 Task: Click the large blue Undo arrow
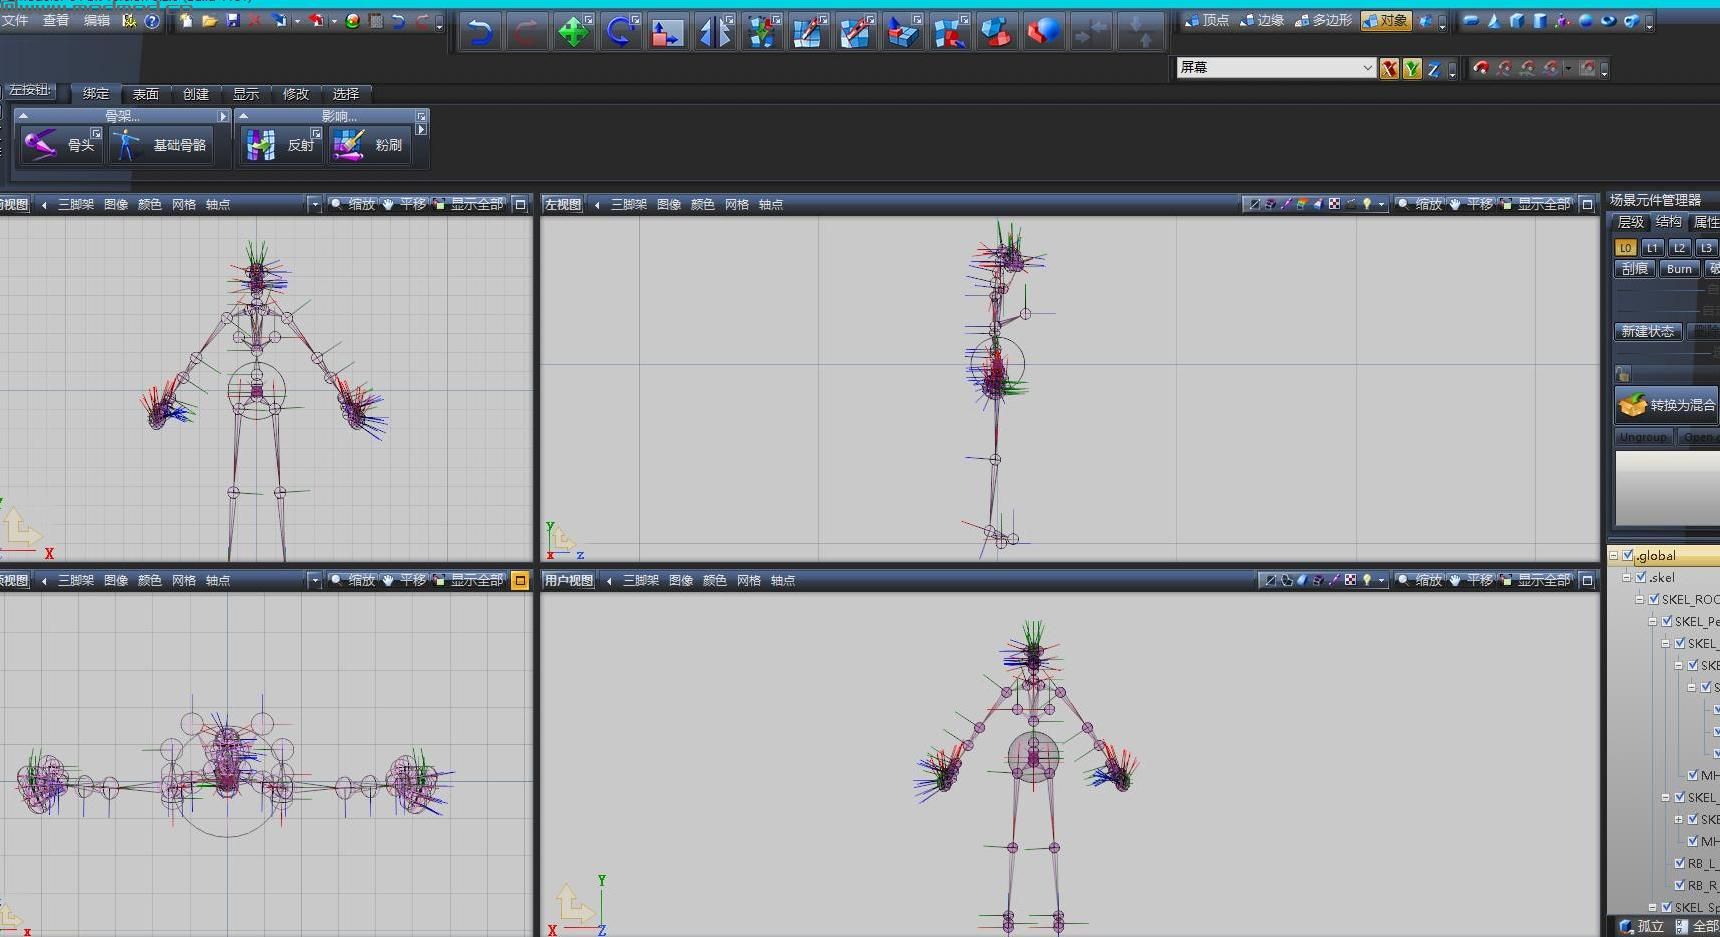coord(481,32)
